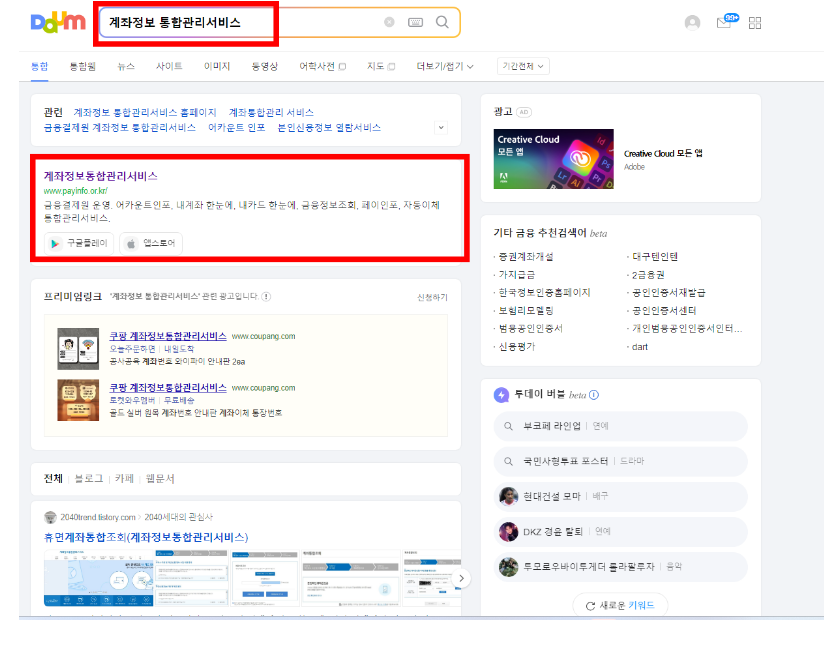Click recommended search dart
Viewport: 824px width, 645px height.
(640, 347)
